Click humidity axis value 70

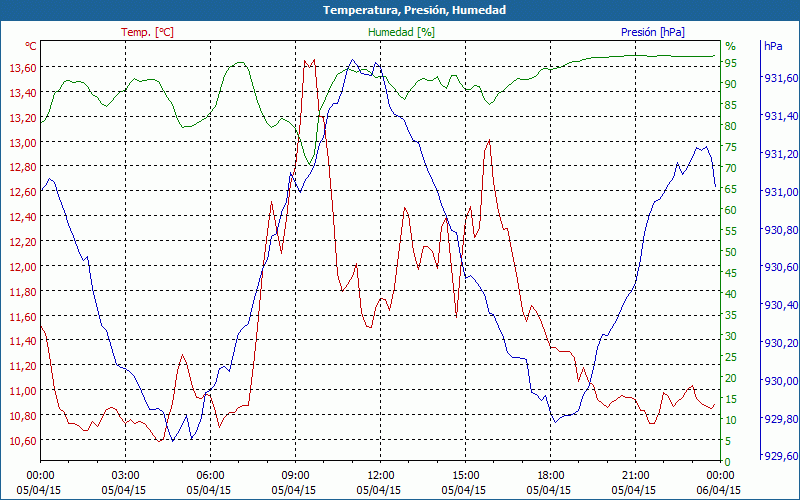731,168
